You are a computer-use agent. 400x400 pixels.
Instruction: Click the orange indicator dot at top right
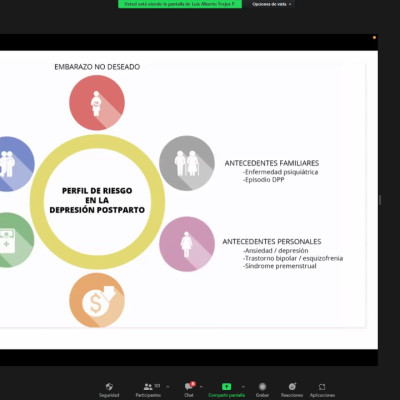point(374,38)
